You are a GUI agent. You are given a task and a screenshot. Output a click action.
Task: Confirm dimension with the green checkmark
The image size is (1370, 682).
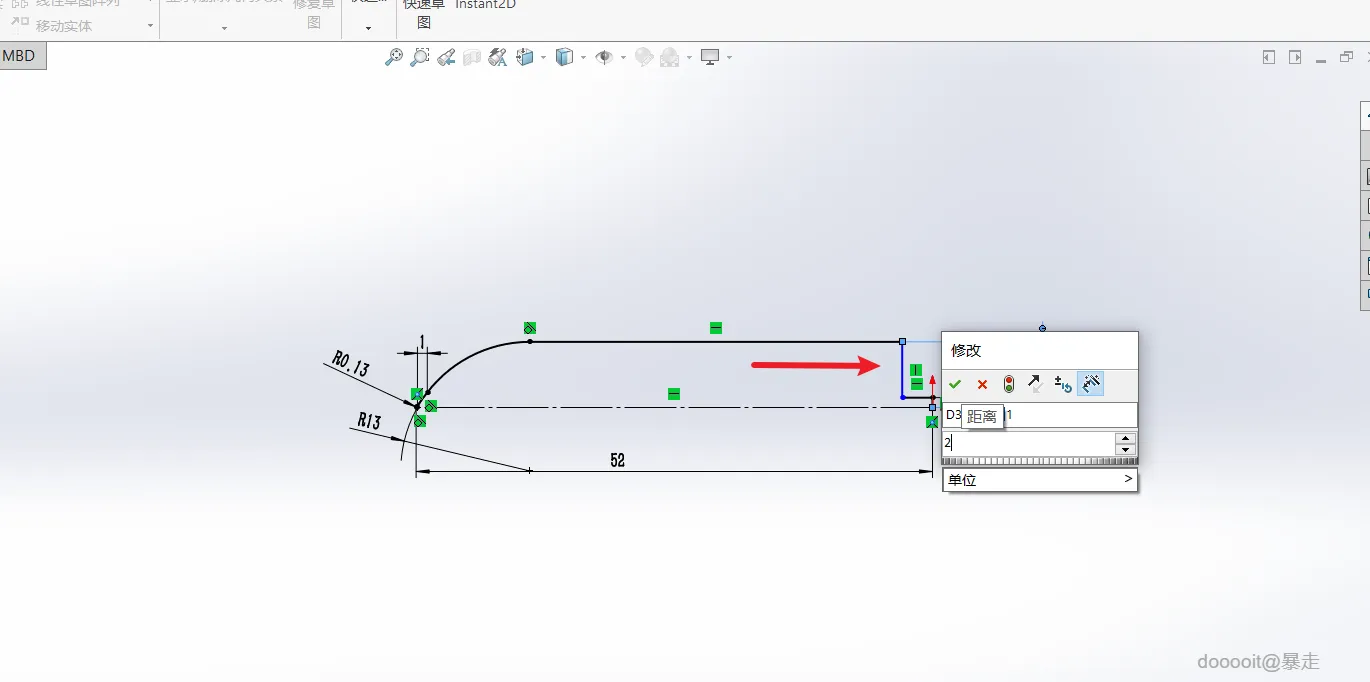click(x=955, y=384)
